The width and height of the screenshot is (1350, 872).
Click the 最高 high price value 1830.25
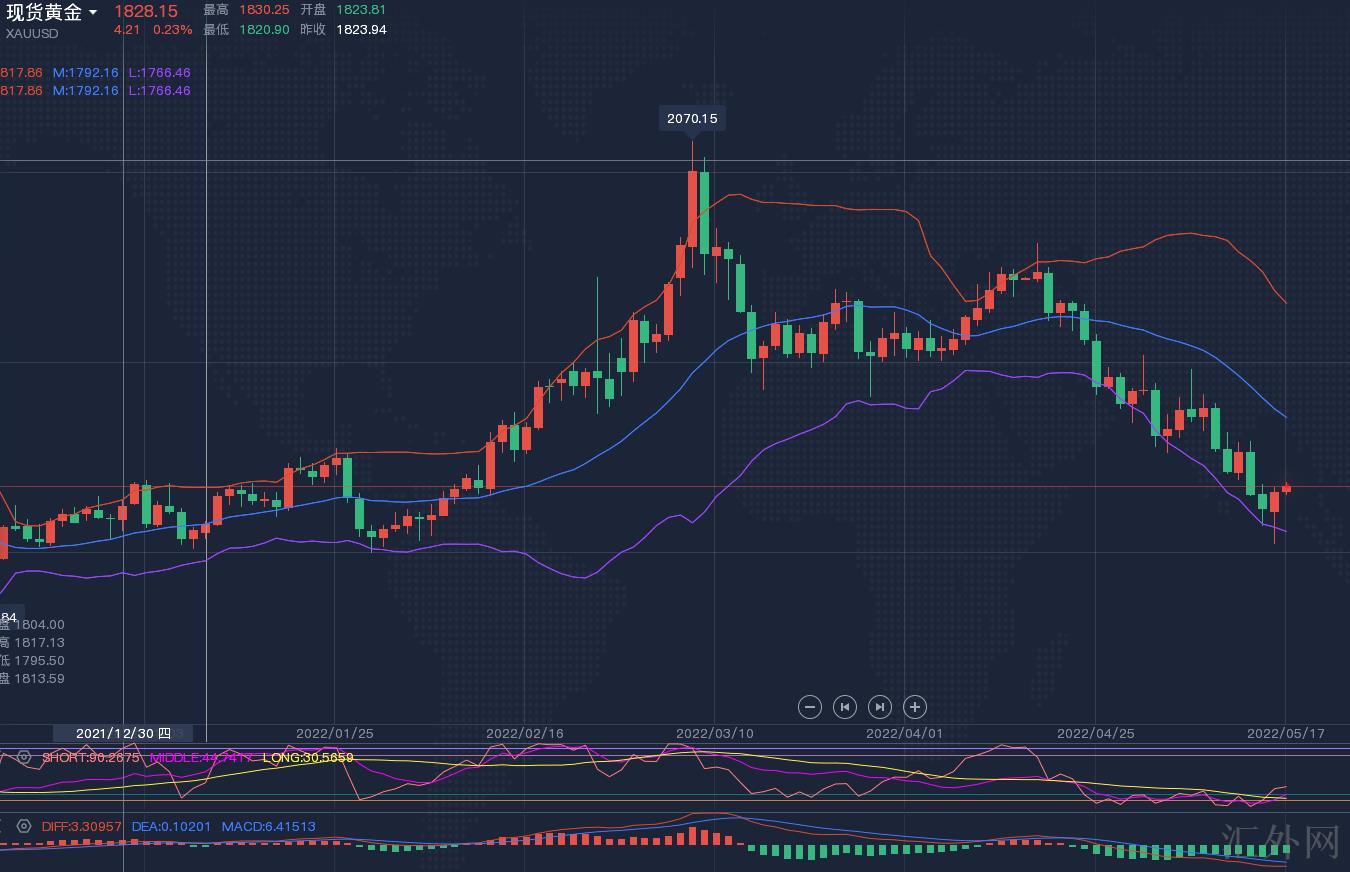(x=263, y=9)
